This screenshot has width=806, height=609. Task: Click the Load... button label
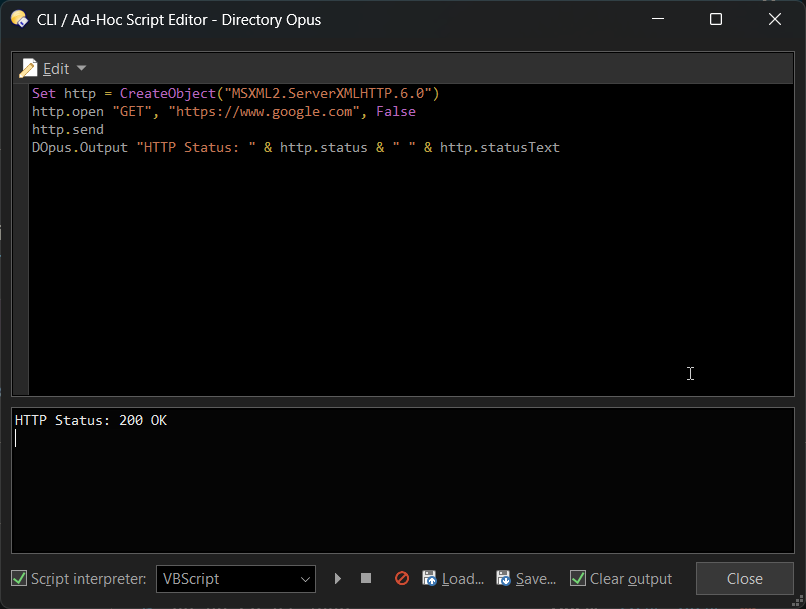tap(463, 579)
